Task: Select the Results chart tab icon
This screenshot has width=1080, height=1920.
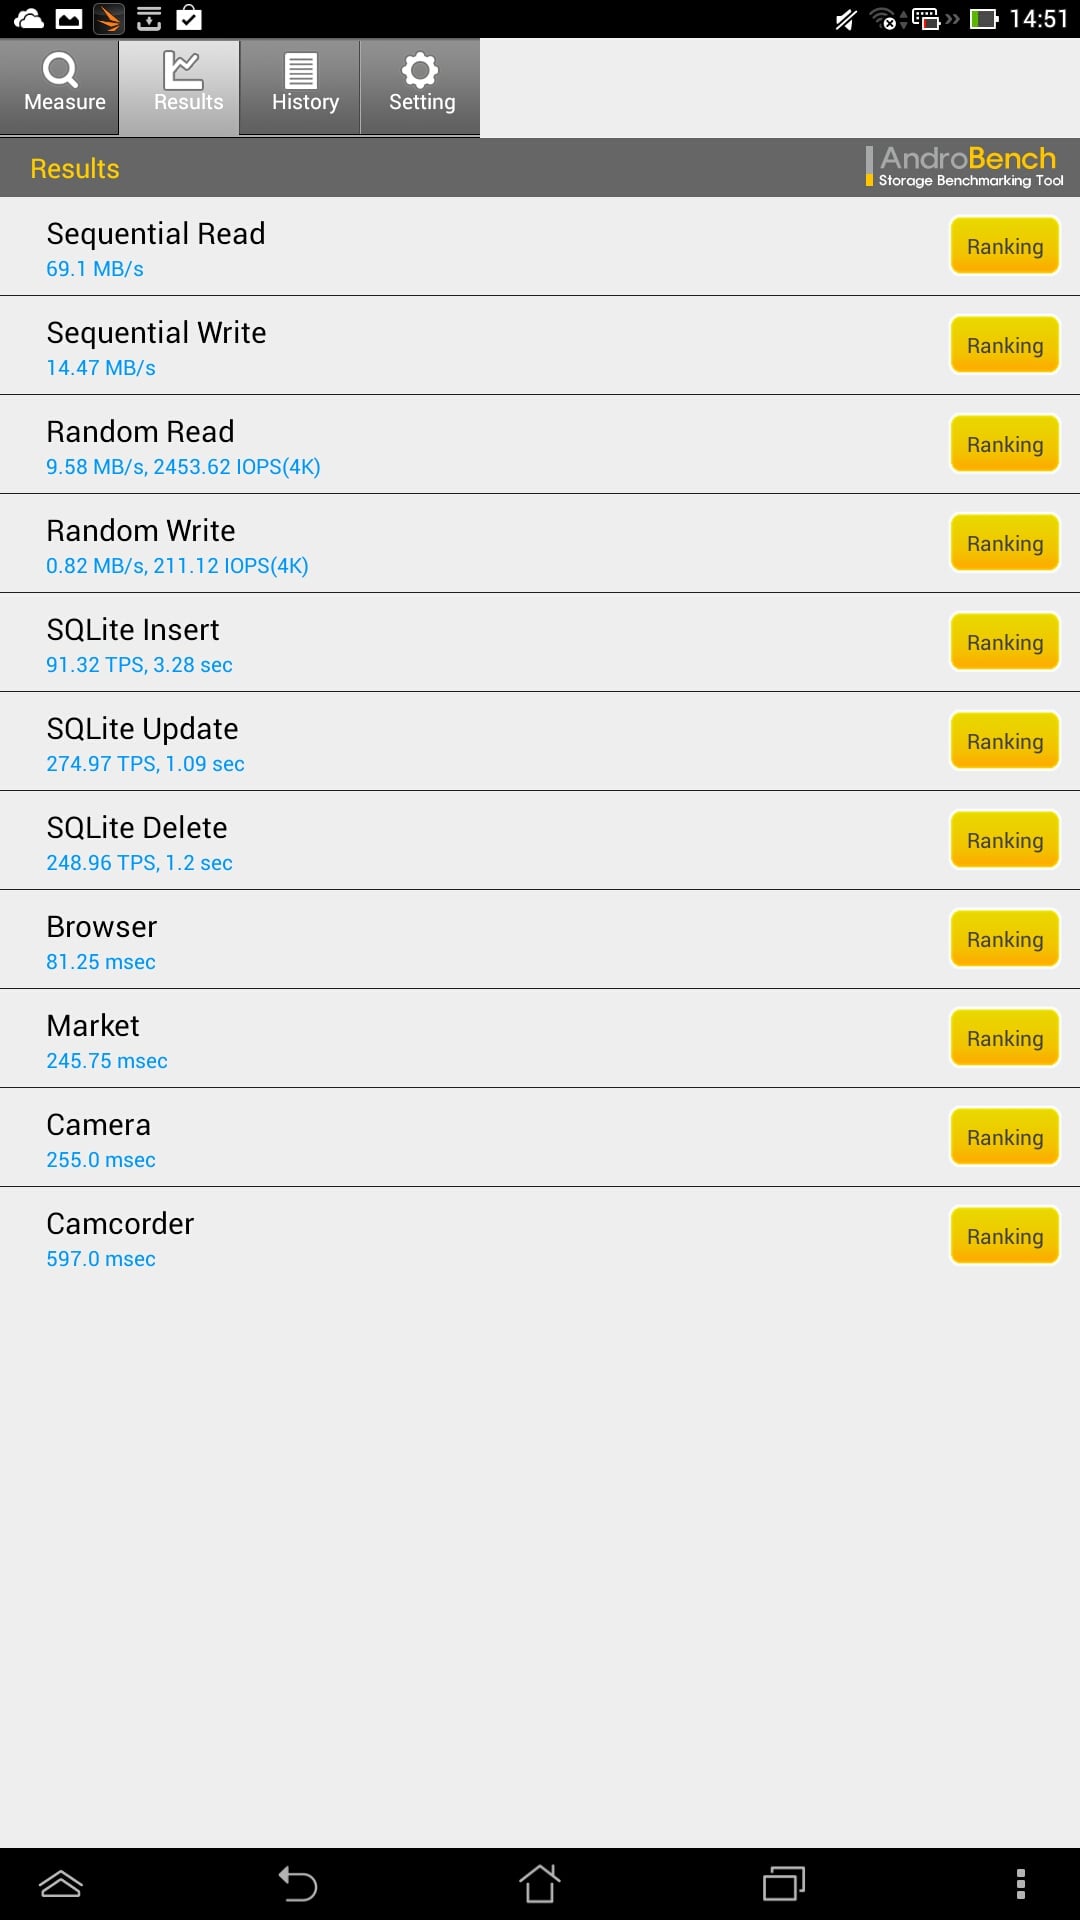Action: point(183,71)
